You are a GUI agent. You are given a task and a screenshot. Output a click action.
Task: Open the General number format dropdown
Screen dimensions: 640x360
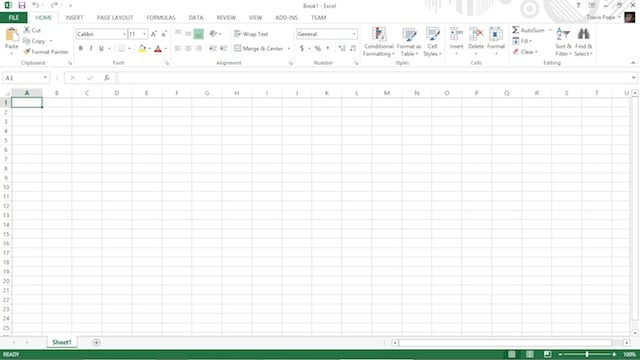(x=354, y=34)
